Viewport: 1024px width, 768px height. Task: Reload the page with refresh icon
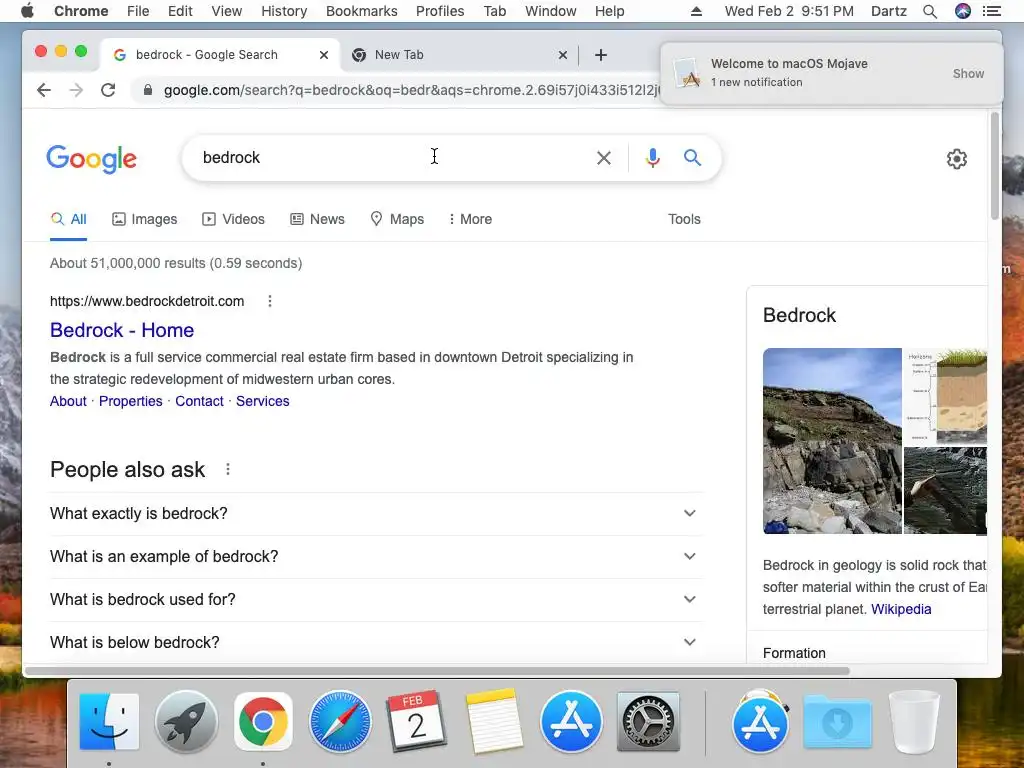108,90
